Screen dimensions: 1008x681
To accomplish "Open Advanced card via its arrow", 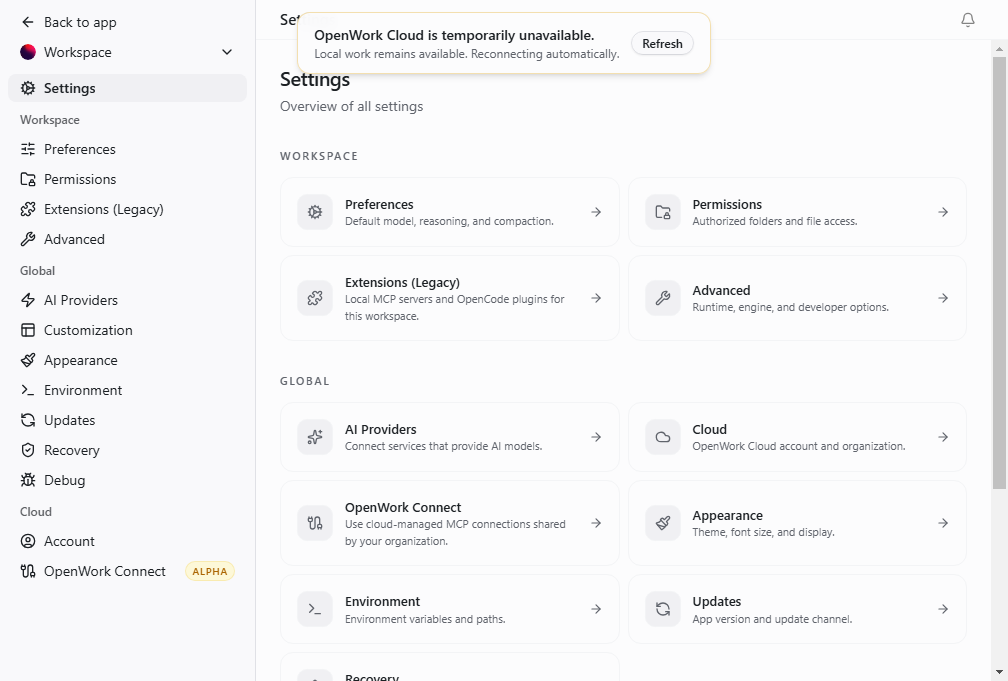I will [x=943, y=298].
